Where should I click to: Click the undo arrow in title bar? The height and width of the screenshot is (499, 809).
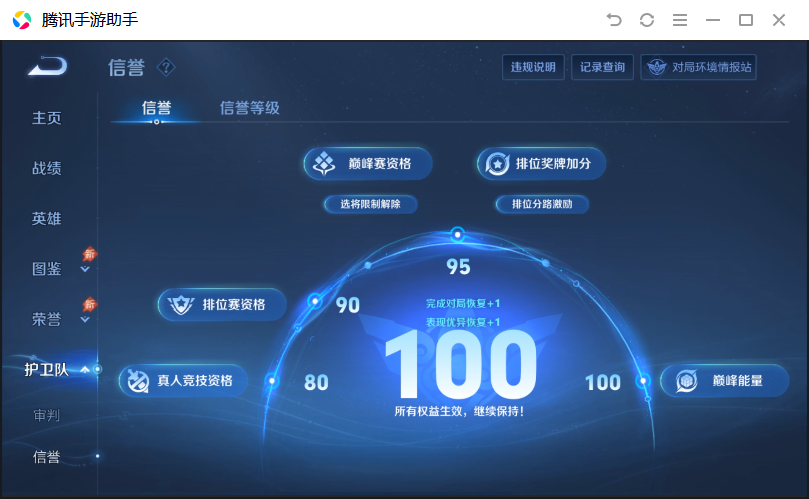[x=614, y=20]
